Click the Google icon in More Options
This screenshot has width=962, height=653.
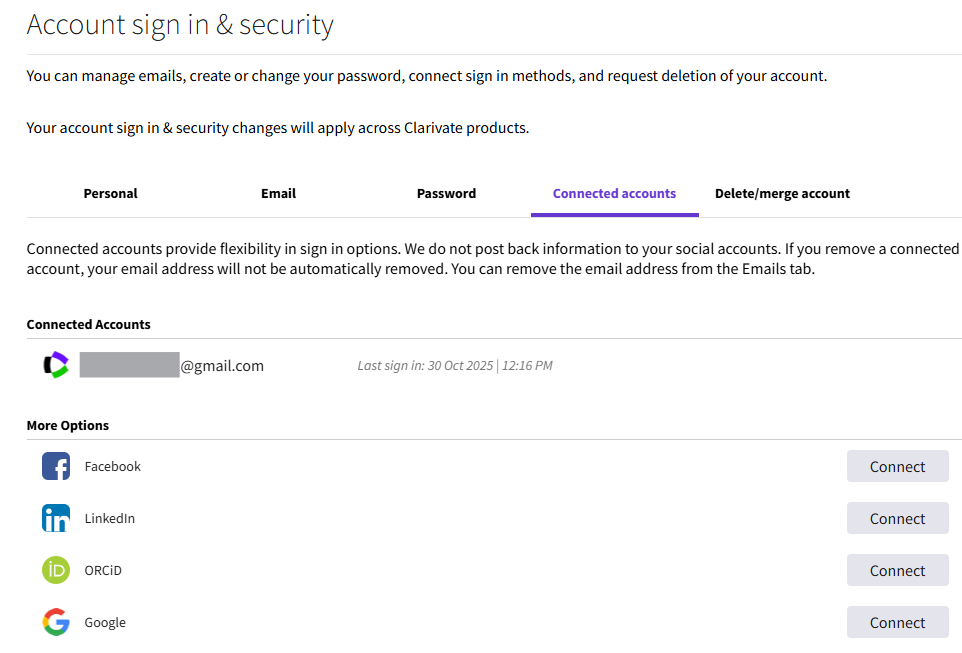[57, 622]
